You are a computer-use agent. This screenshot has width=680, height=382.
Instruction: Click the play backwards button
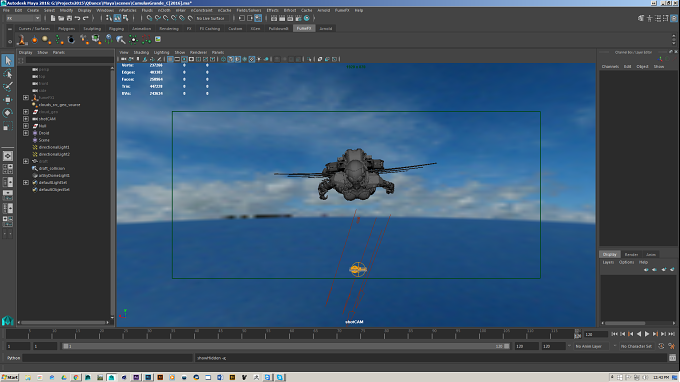[639, 334]
